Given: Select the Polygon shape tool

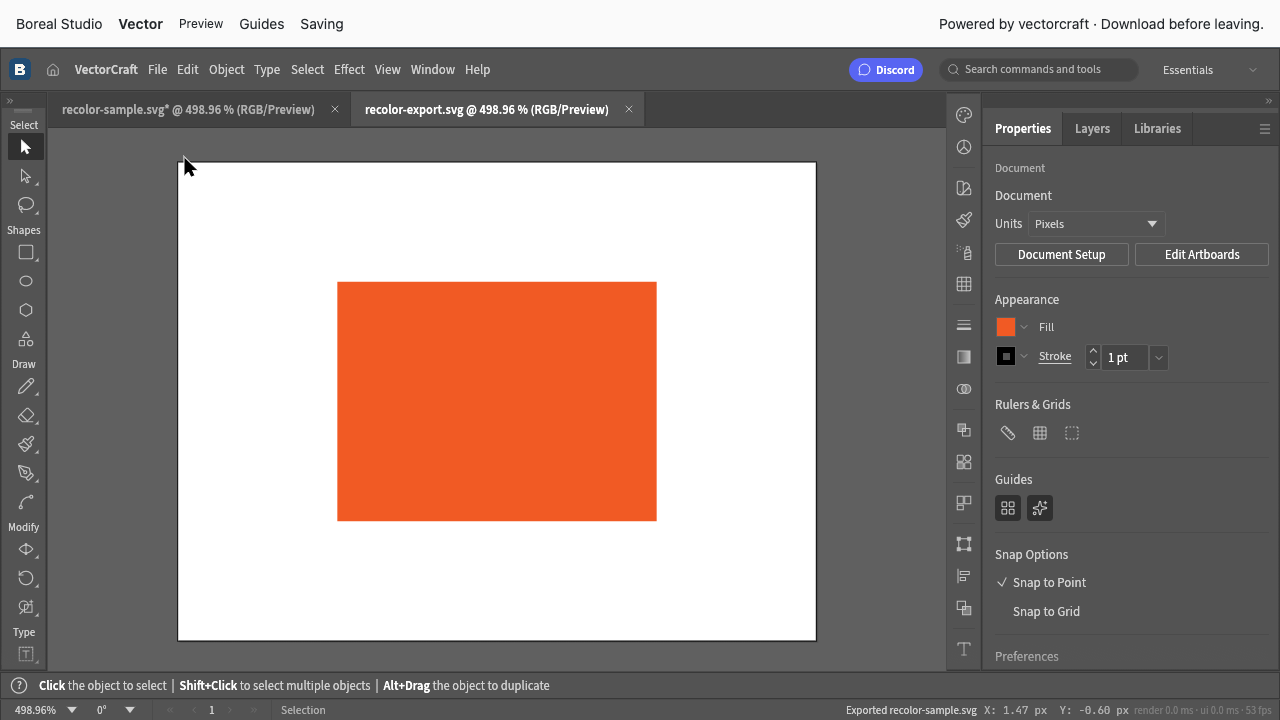Looking at the screenshot, I should point(26,311).
